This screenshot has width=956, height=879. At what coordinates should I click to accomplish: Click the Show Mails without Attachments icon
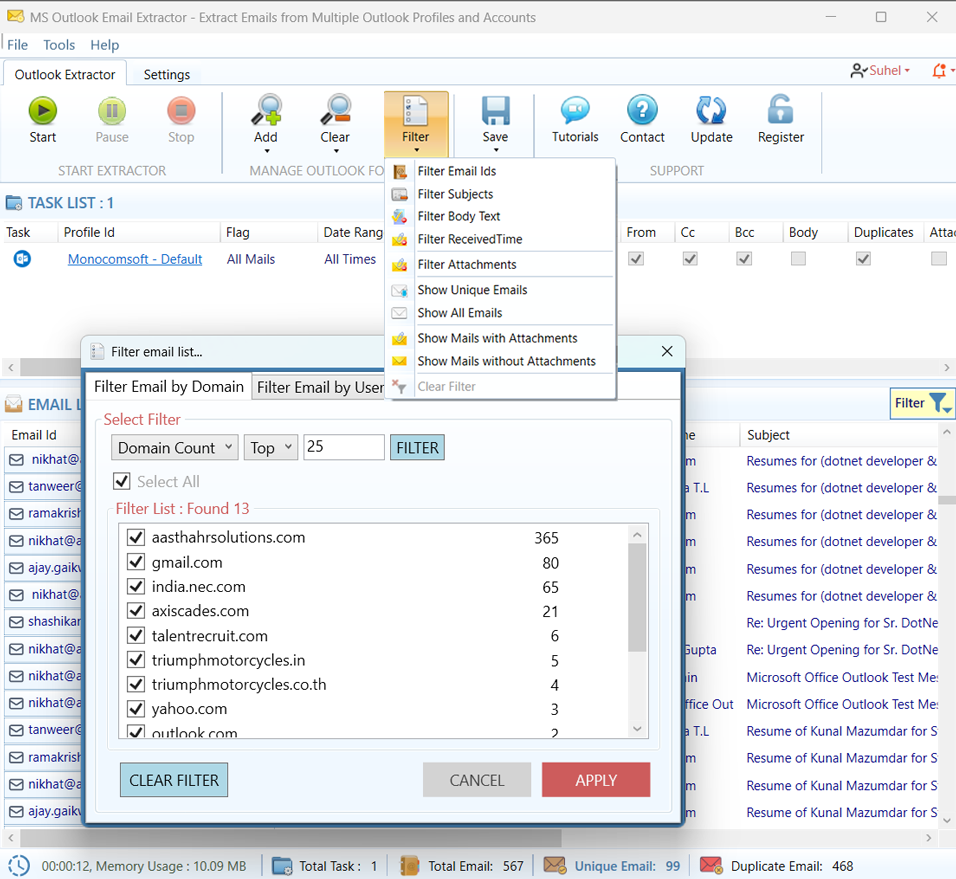pos(400,361)
